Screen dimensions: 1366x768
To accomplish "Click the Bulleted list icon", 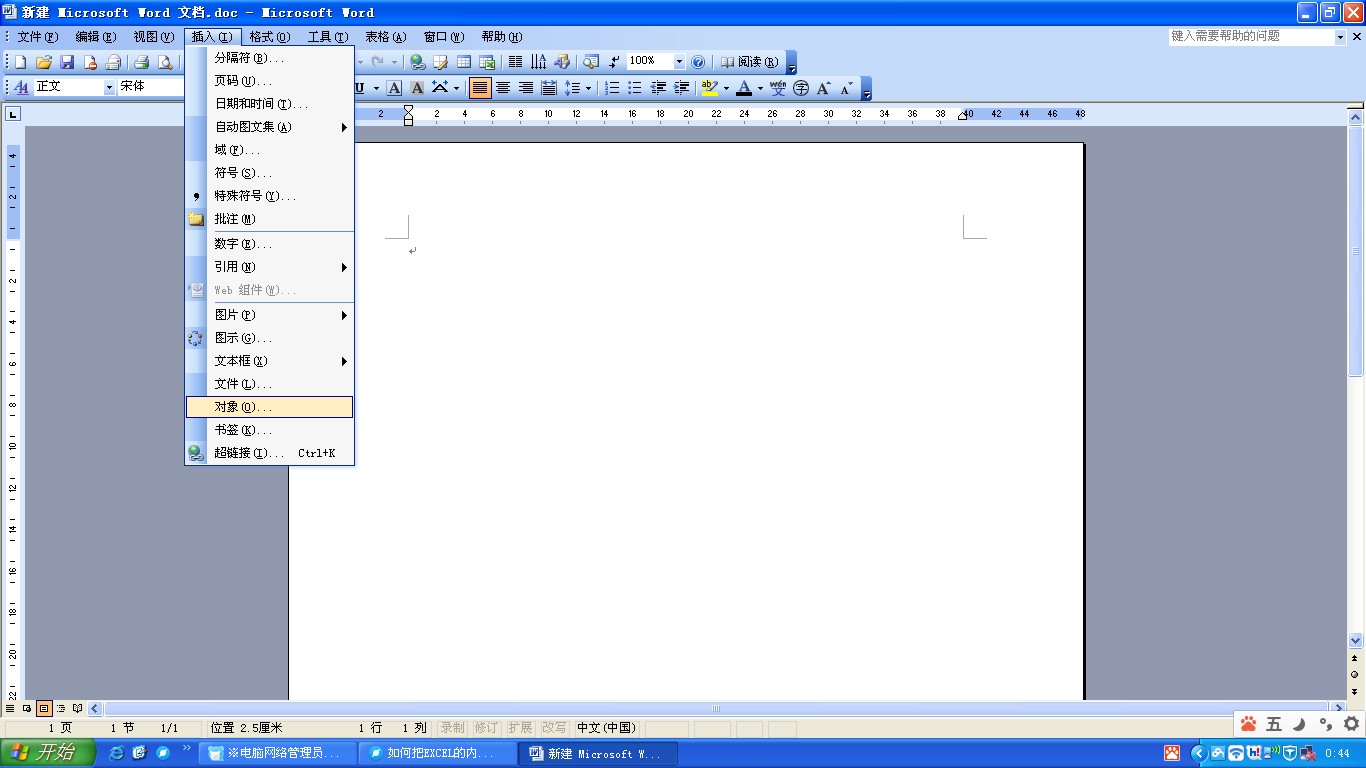I will (634, 88).
